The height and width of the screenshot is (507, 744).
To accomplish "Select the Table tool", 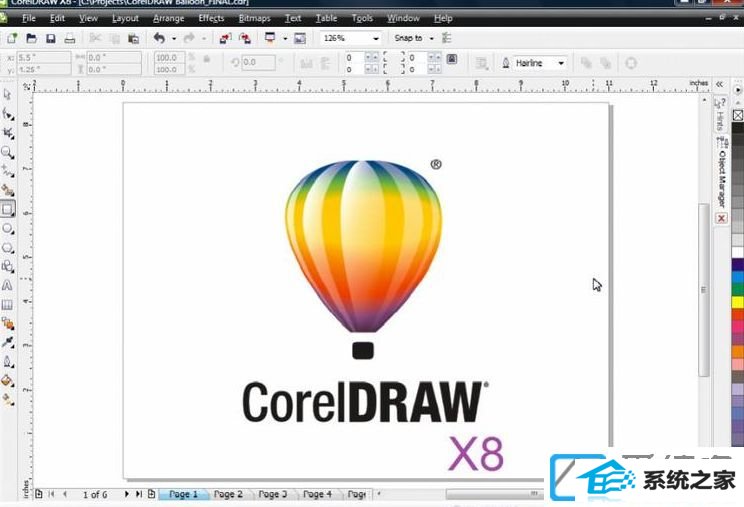I will point(7,304).
